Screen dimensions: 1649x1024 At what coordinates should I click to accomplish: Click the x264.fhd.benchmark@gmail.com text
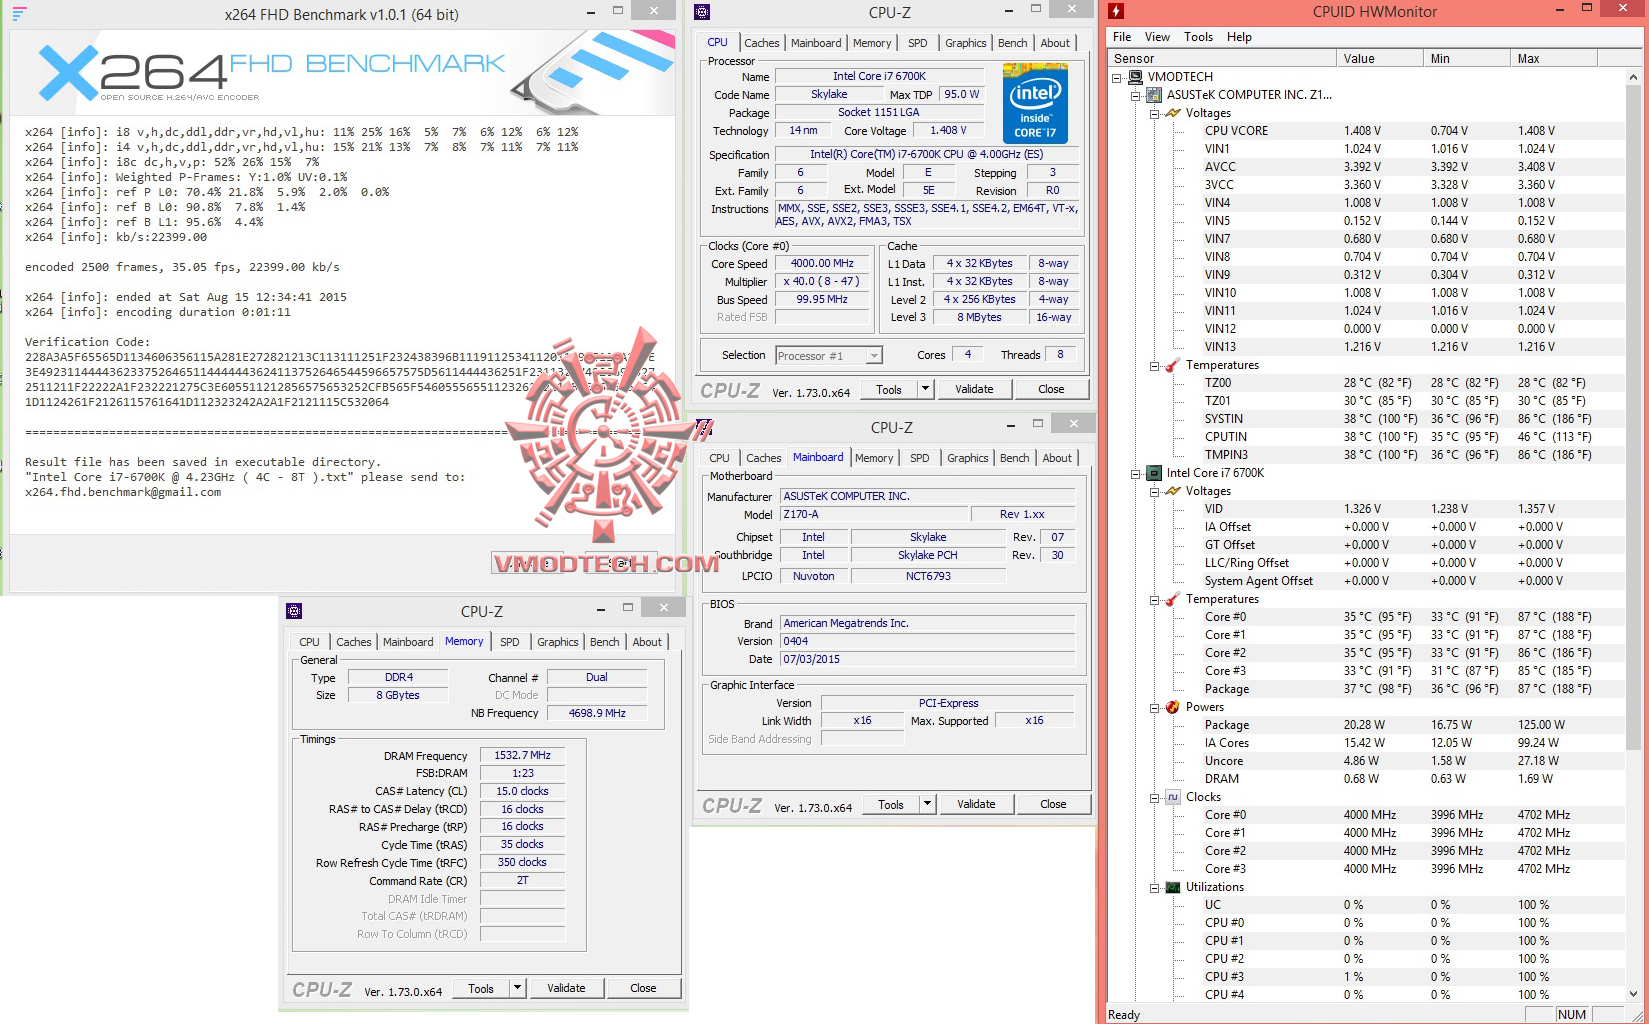(123, 492)
